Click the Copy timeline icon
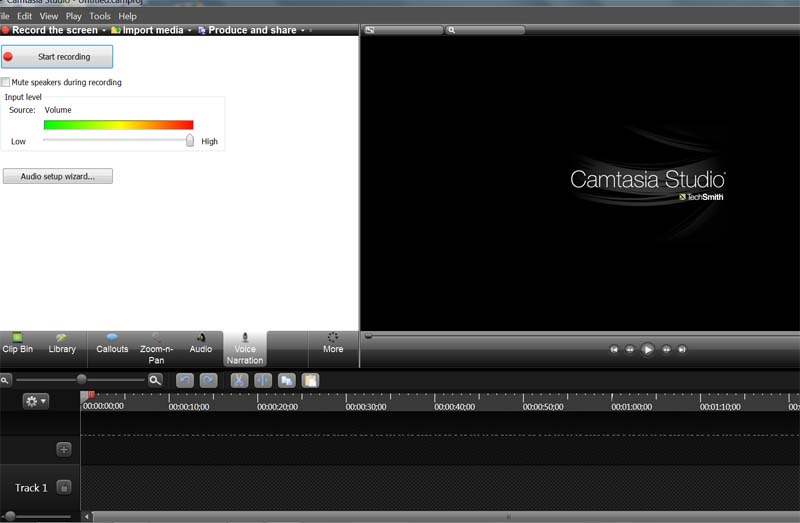The width and height of the screenshot is (800, 523). [x=287, y=381]
